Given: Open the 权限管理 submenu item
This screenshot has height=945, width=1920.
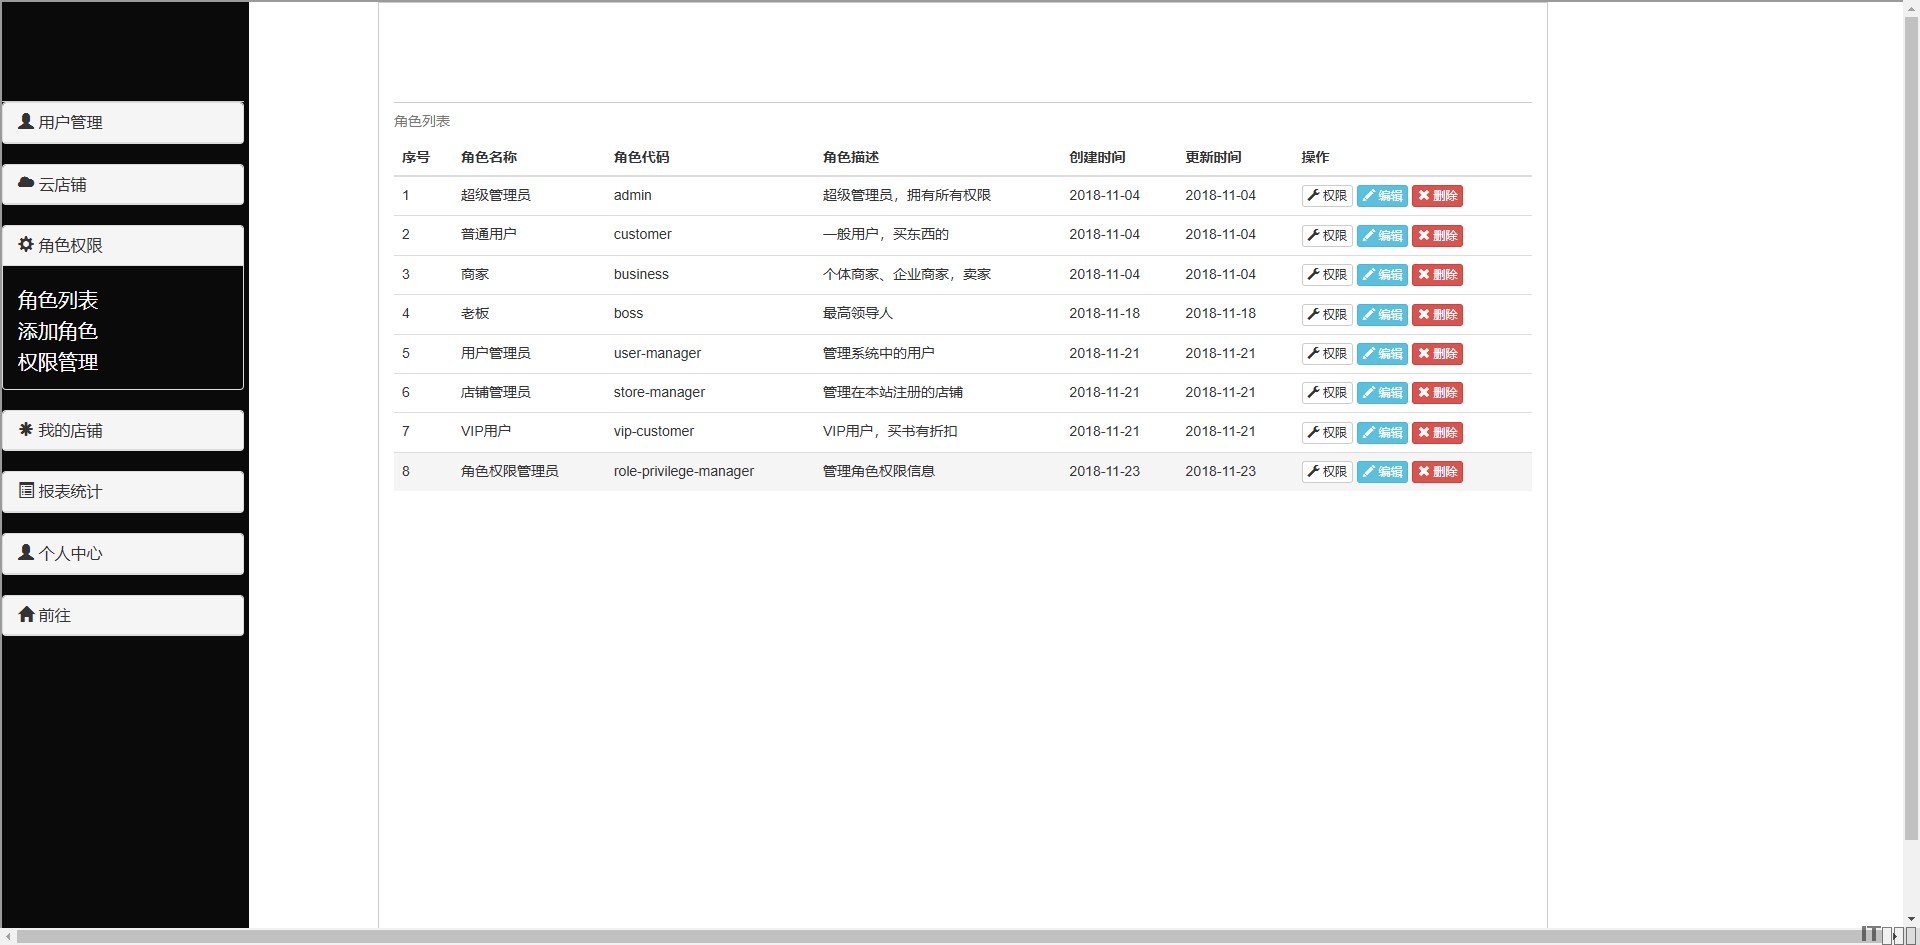Looking at the screenshot, I should [x=58, y=362].
